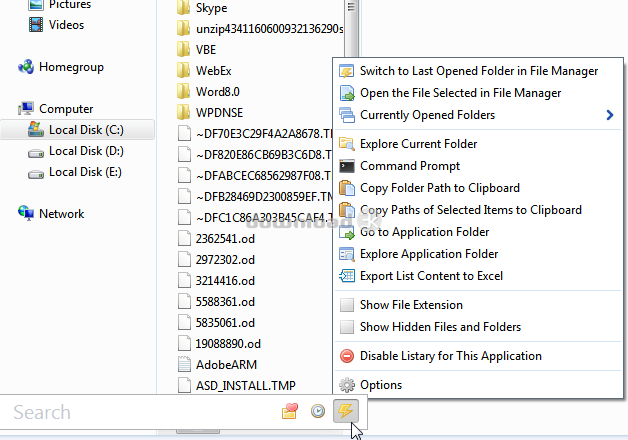This screenshot has width=628, height=440.
Task: Select Network in the navigation pane
Action: [x=61, y=214]
